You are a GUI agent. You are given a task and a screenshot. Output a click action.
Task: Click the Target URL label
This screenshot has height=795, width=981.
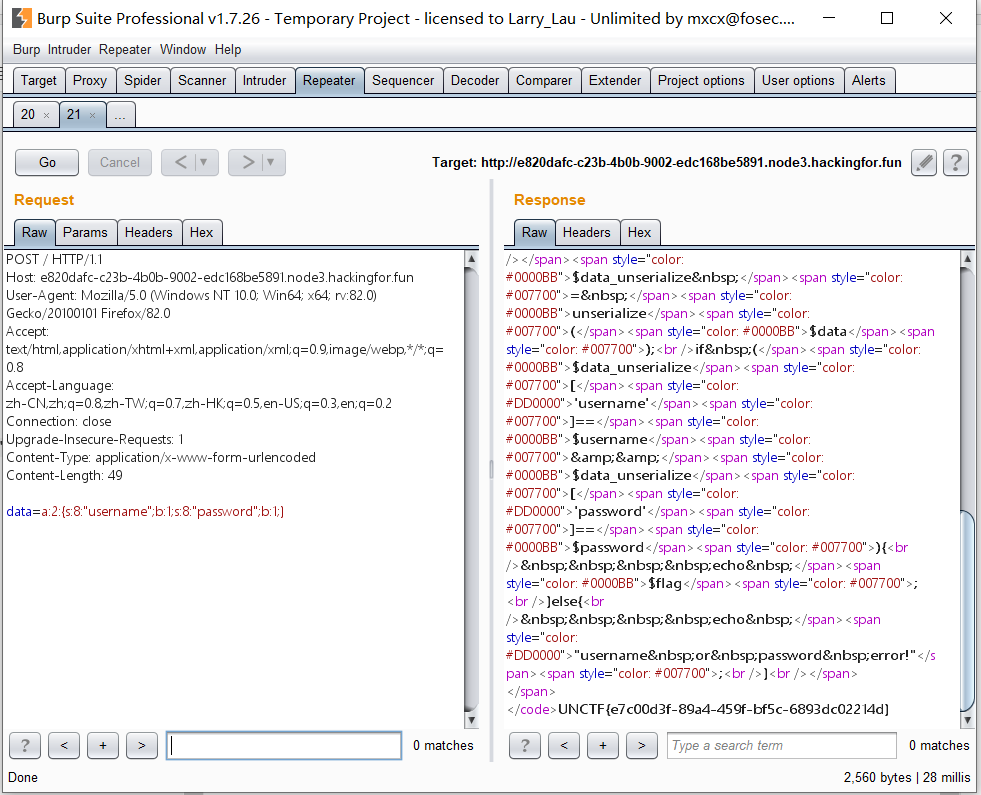point(667,163)
